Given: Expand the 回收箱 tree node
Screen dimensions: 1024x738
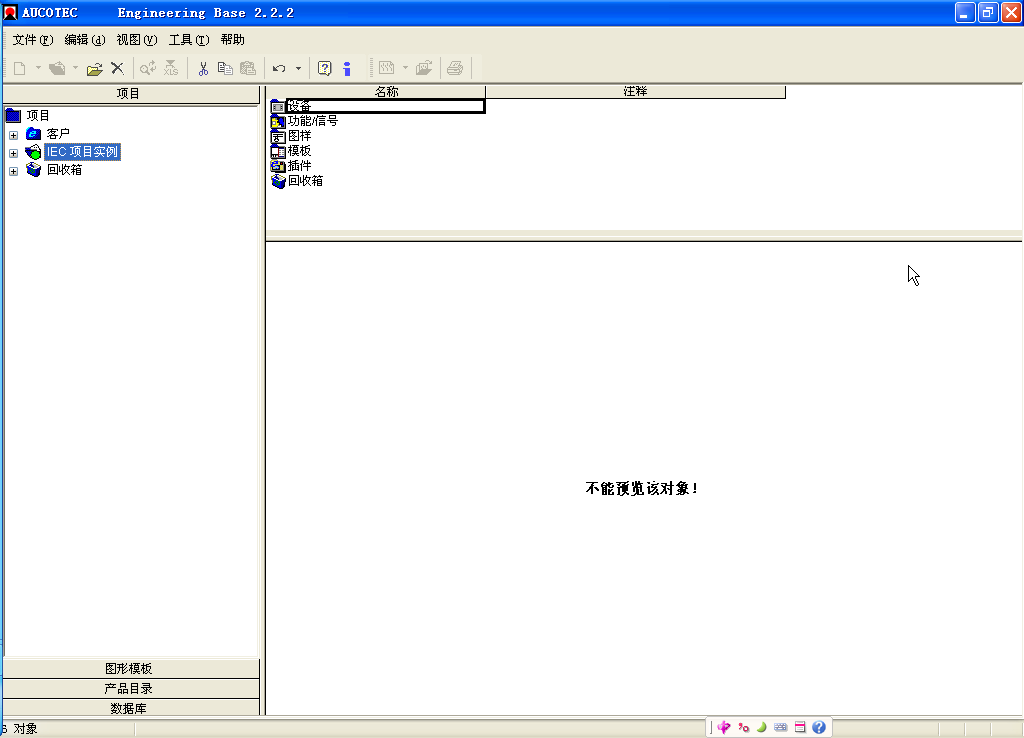Looking at the screenshot, I should point(13,172).
